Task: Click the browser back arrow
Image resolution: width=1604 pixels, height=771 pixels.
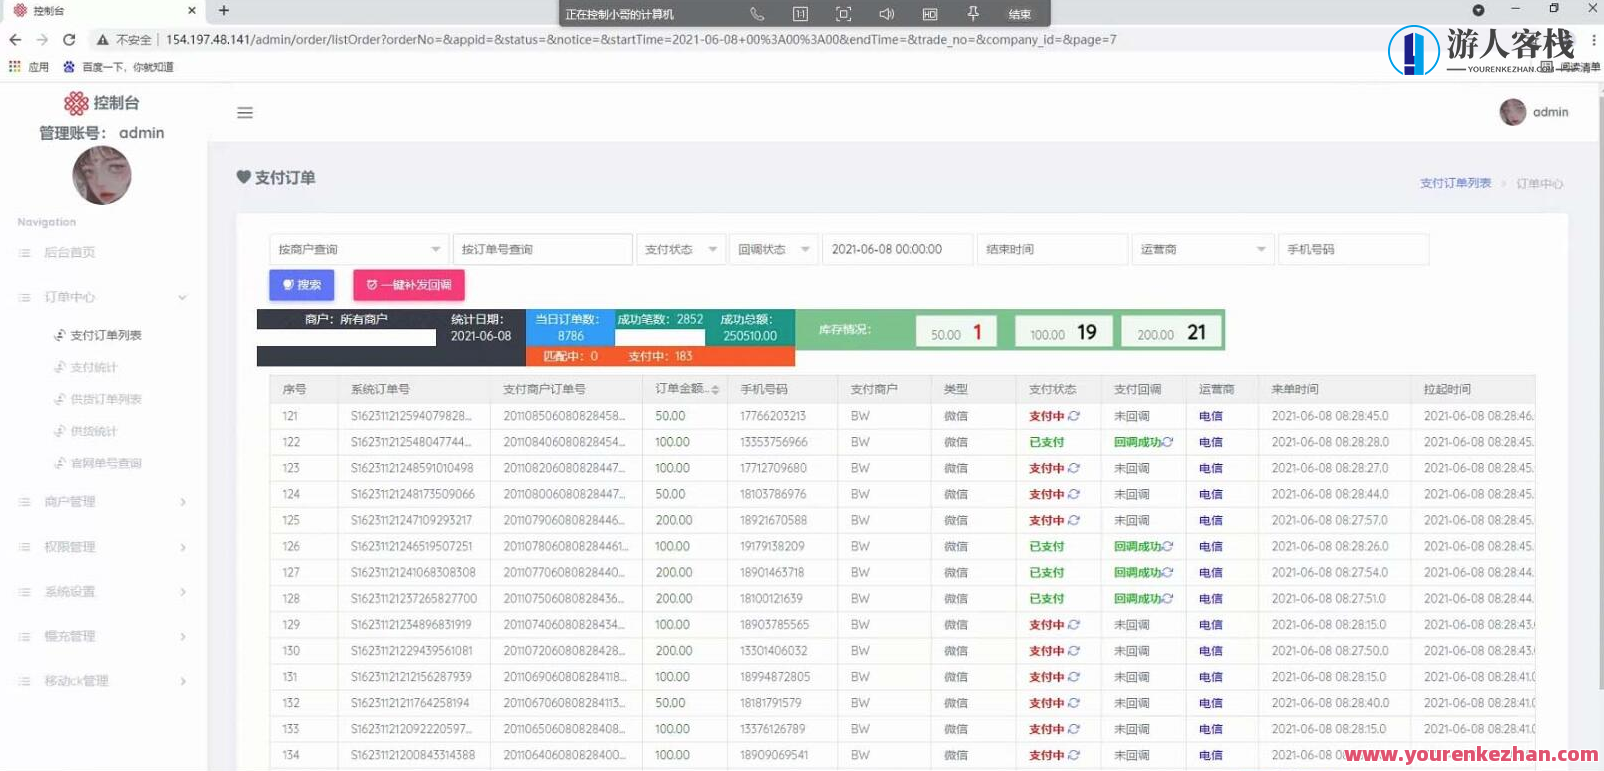Action: pos(15,40)
